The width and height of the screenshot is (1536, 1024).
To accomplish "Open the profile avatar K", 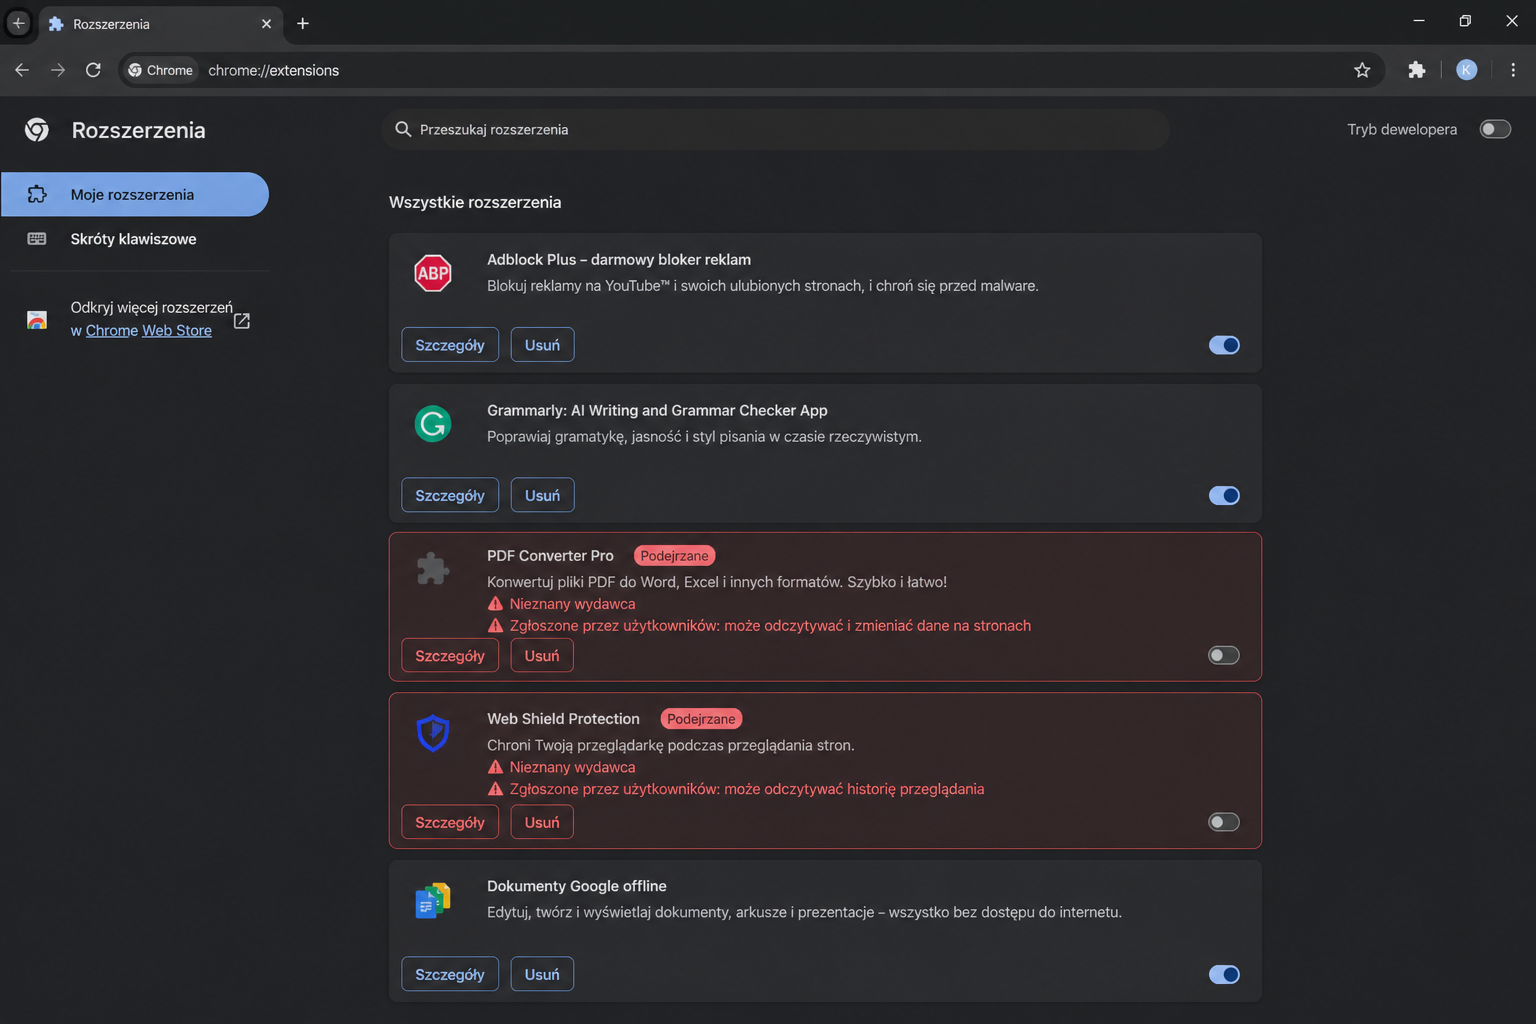I will pos(1466,70).
